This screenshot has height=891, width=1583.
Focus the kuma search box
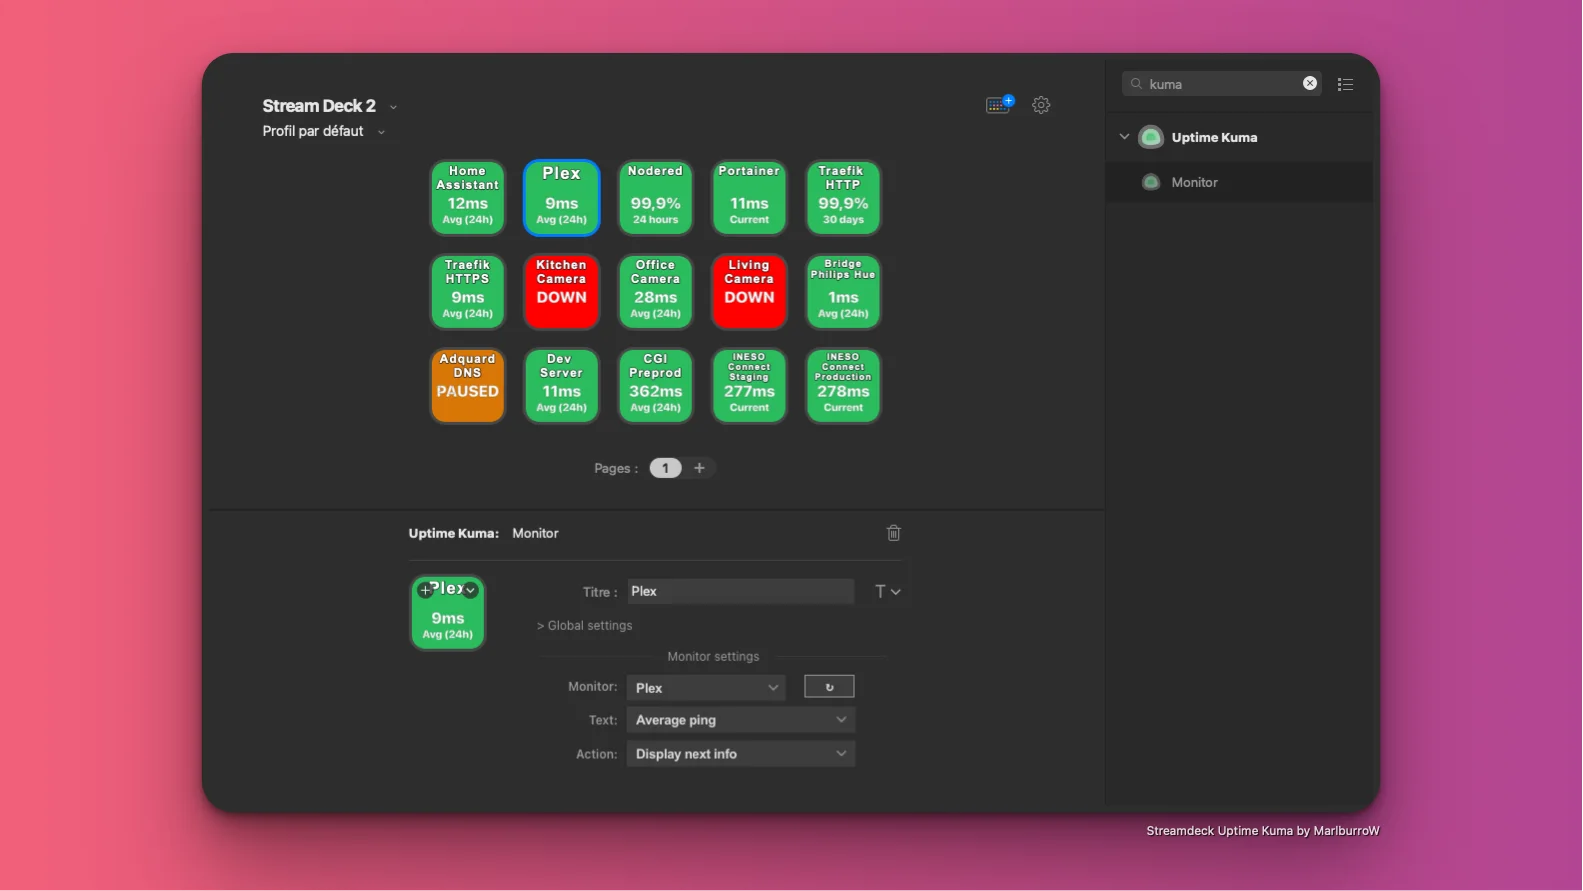[x=1222, y=84]
